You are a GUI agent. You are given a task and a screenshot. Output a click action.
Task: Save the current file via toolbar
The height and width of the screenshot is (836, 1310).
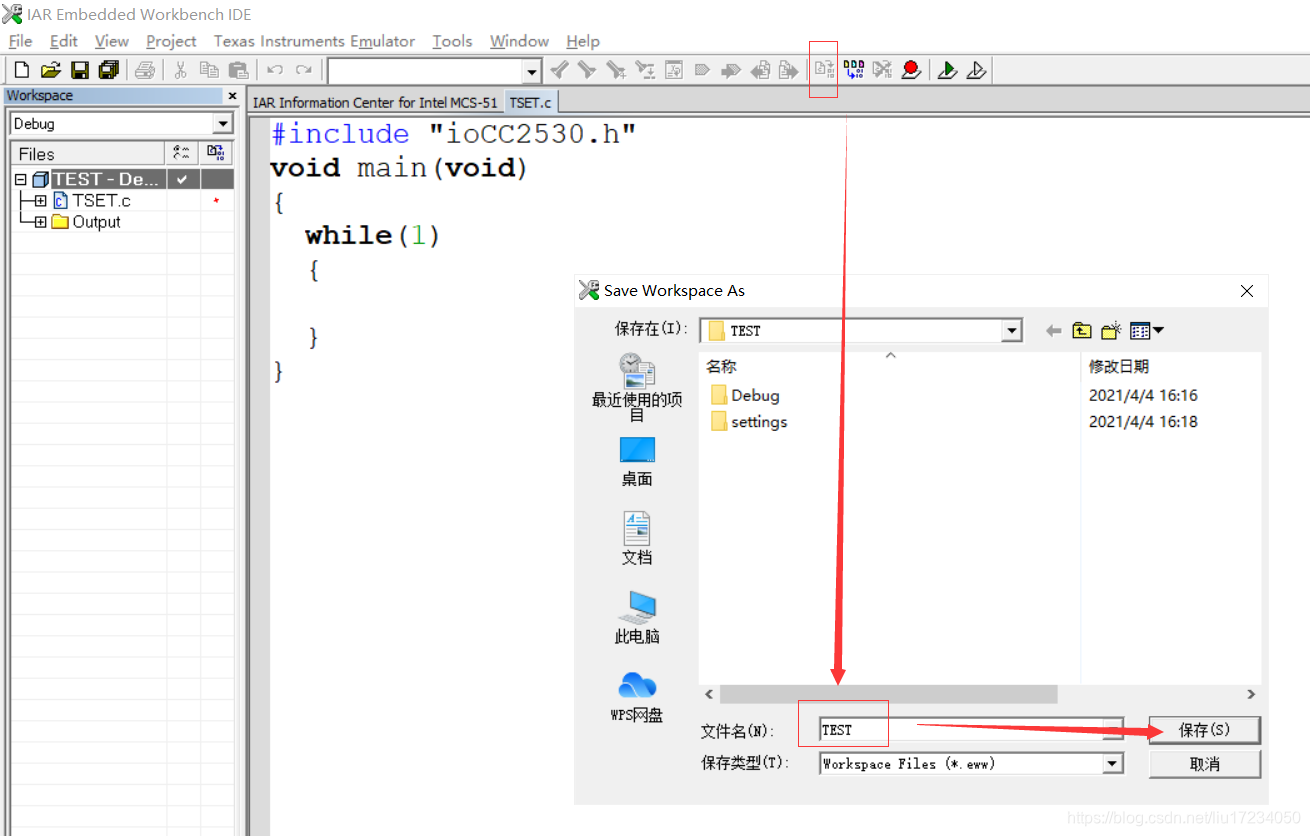click(80, 70)
